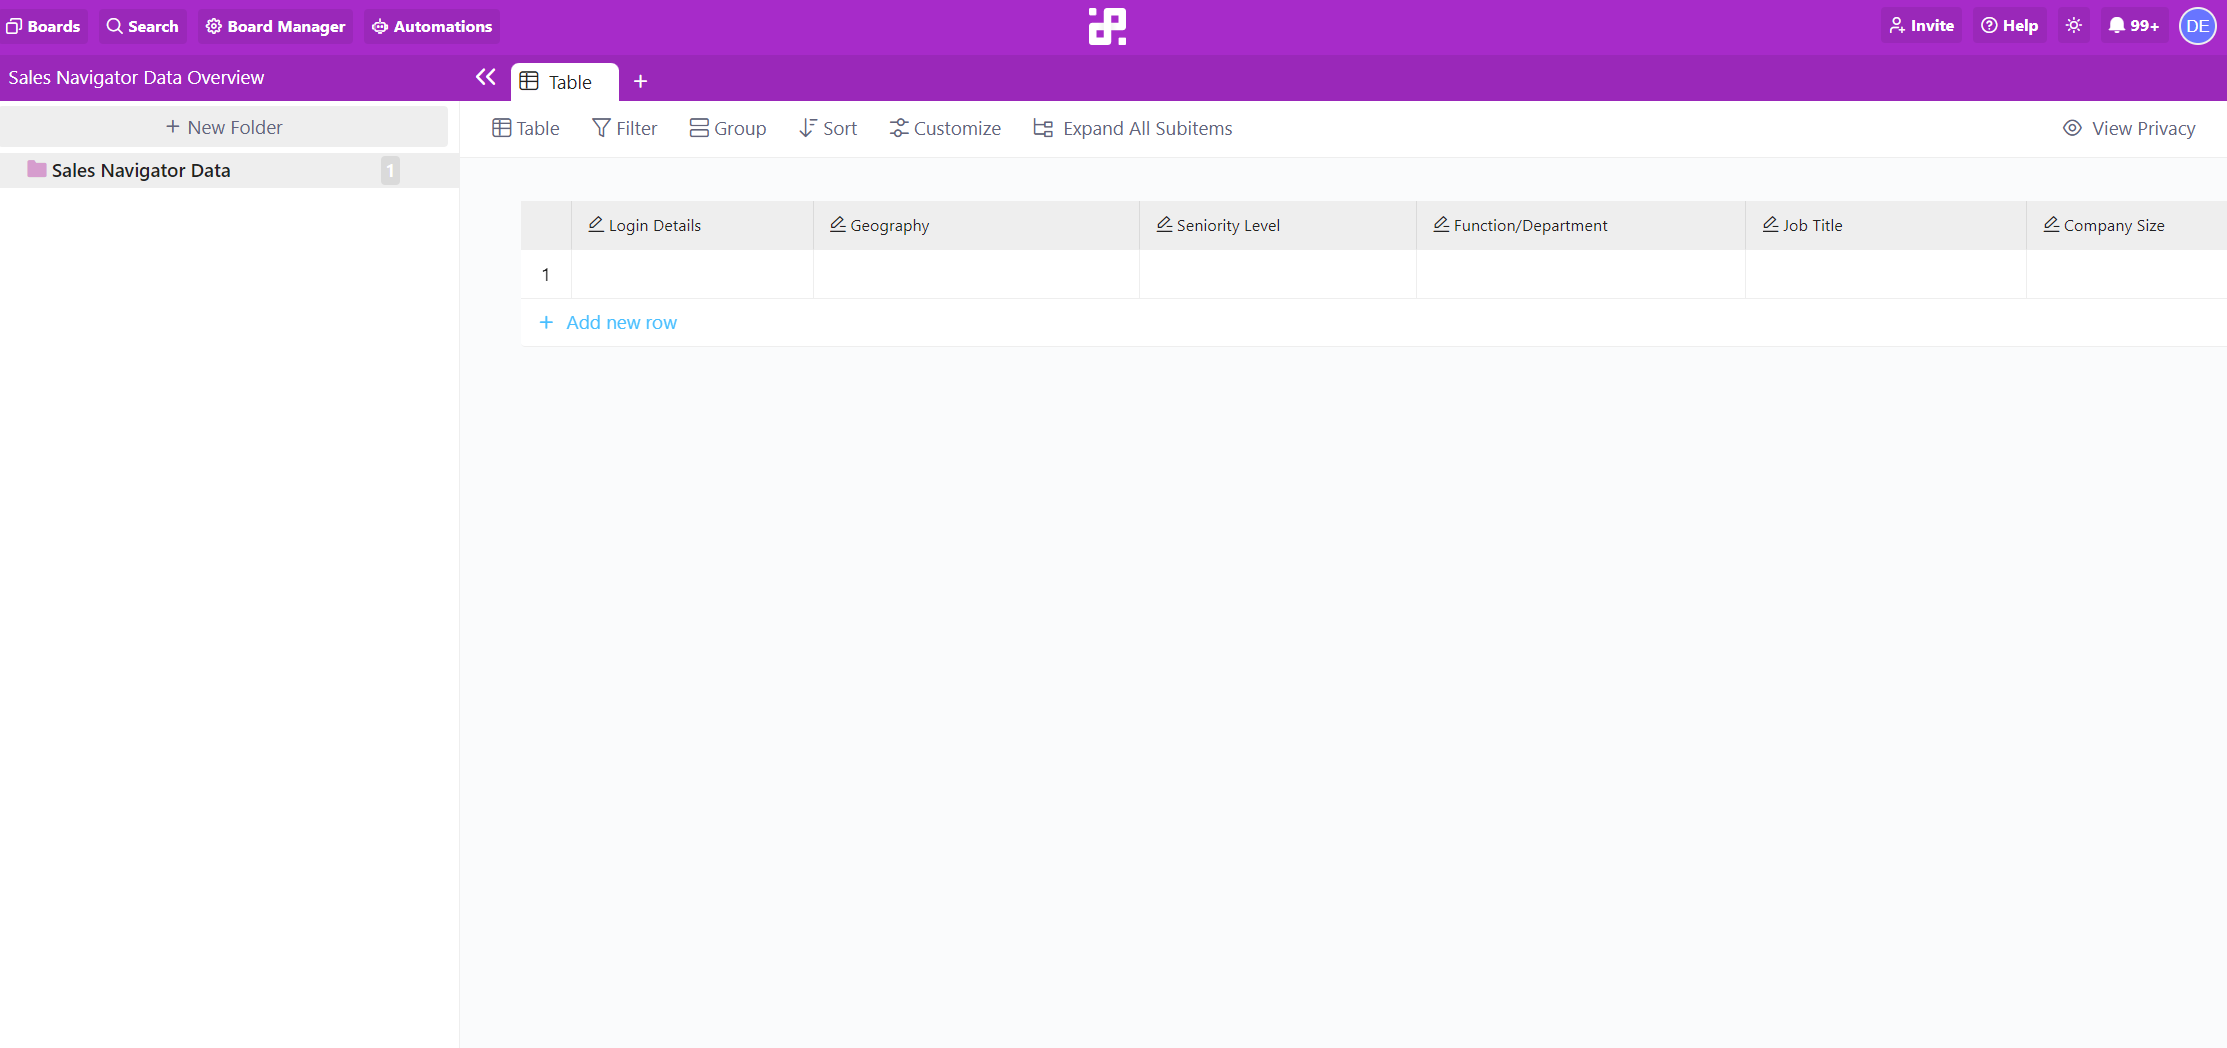The image size is (2227, 1048).
Task: Edit the Seniority Level column header
Action: tap(1278, 225)
